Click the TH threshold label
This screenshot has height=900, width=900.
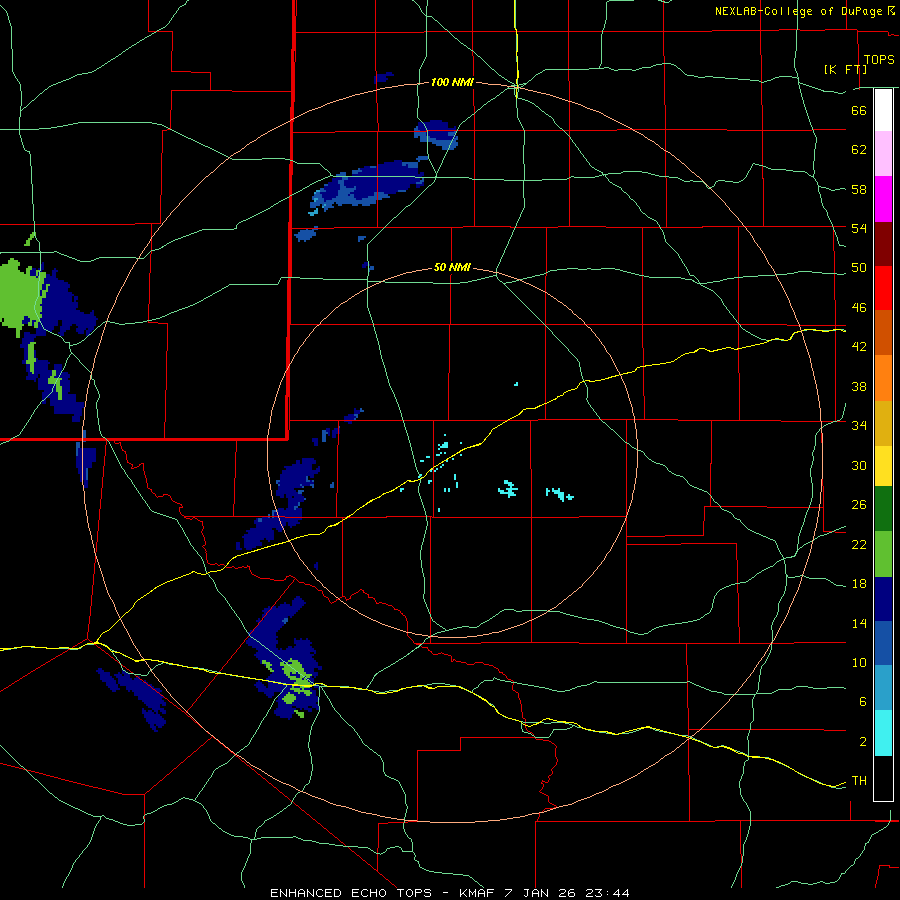tap(859, 780)
